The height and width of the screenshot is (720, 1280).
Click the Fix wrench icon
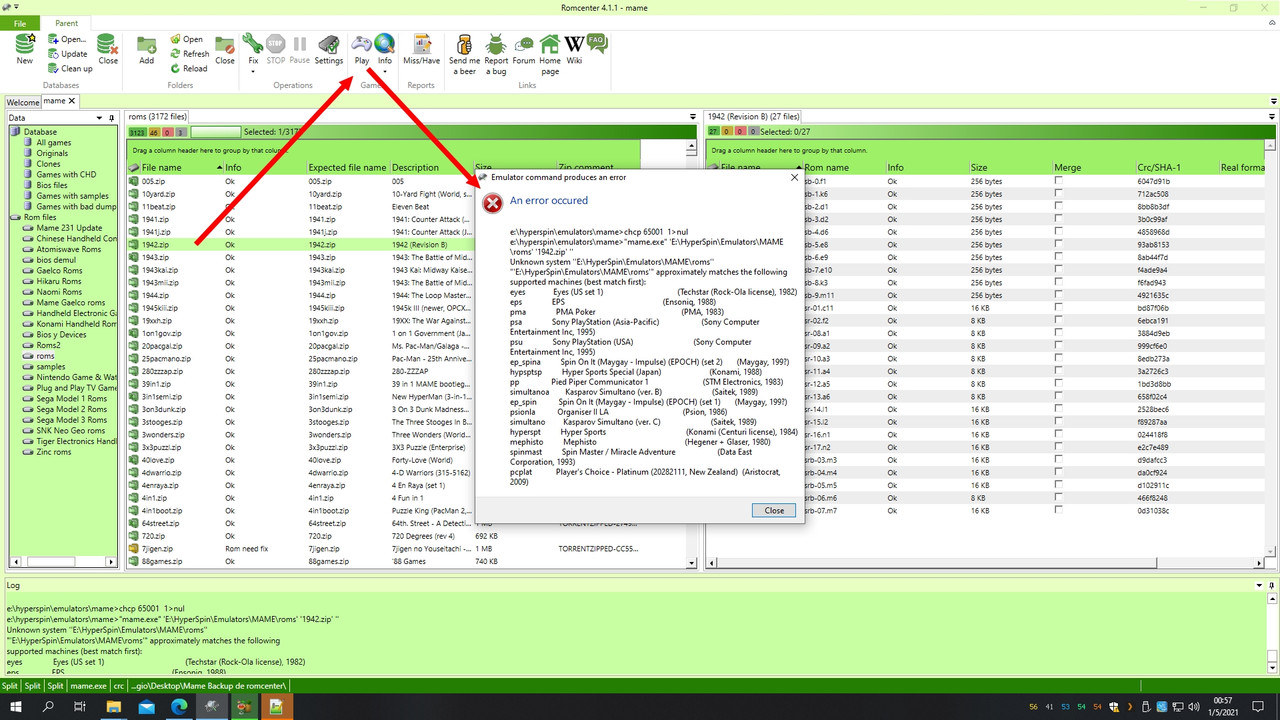[253, 45]
